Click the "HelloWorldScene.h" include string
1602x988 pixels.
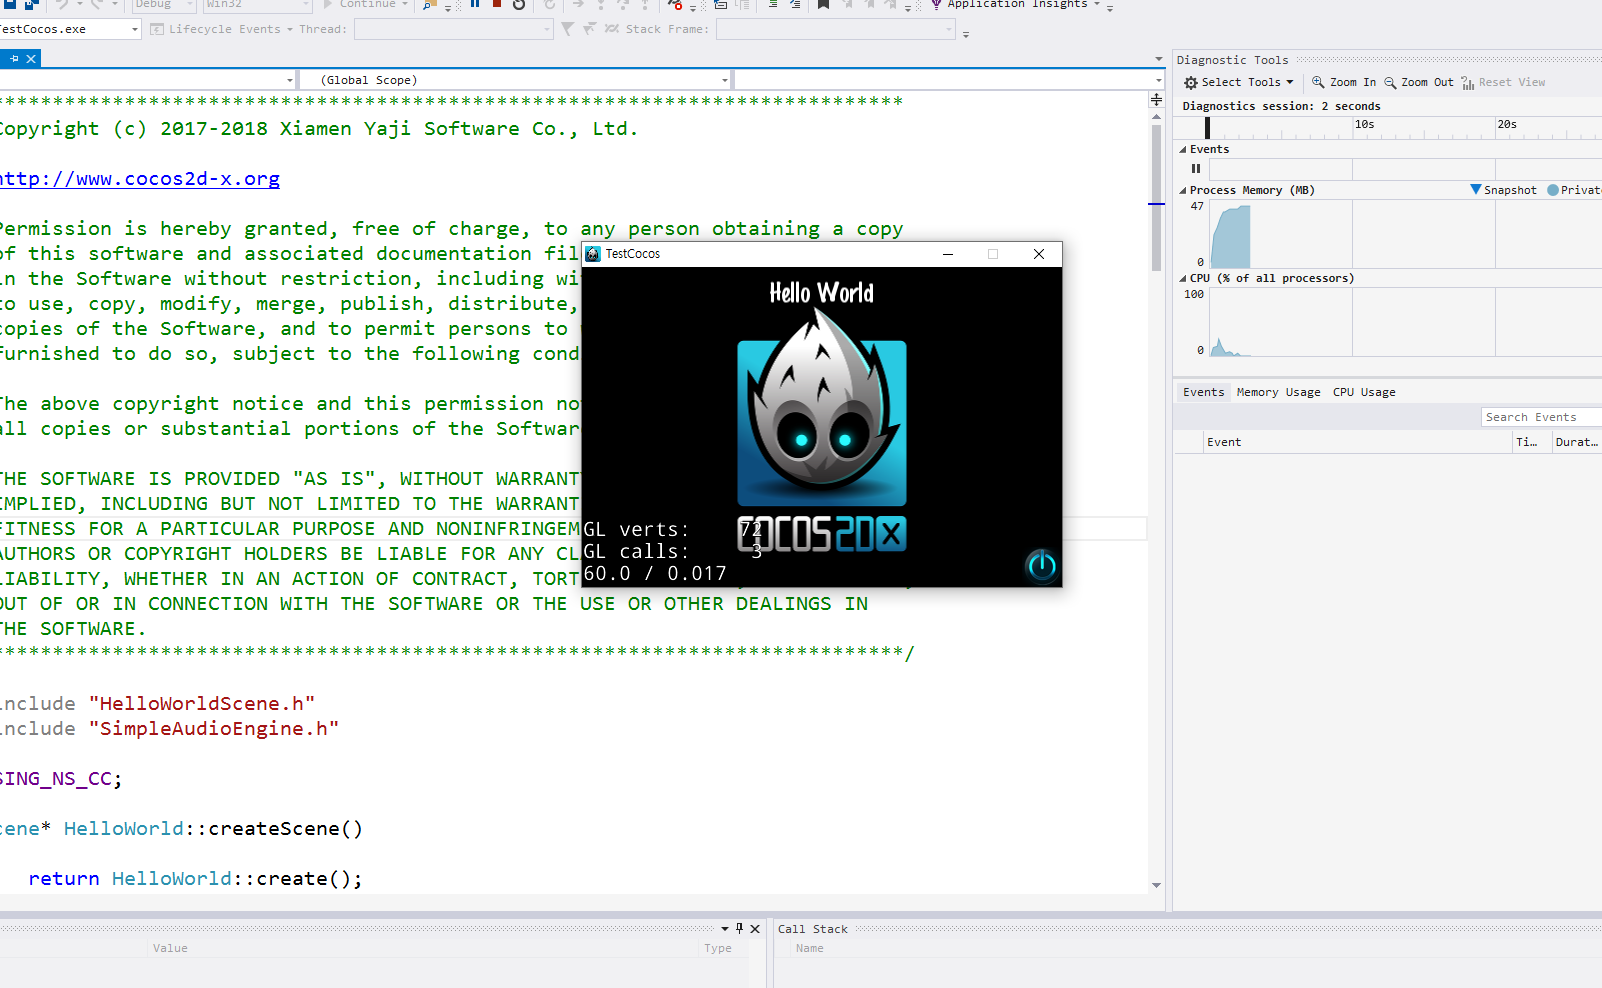tap(202, 704)
